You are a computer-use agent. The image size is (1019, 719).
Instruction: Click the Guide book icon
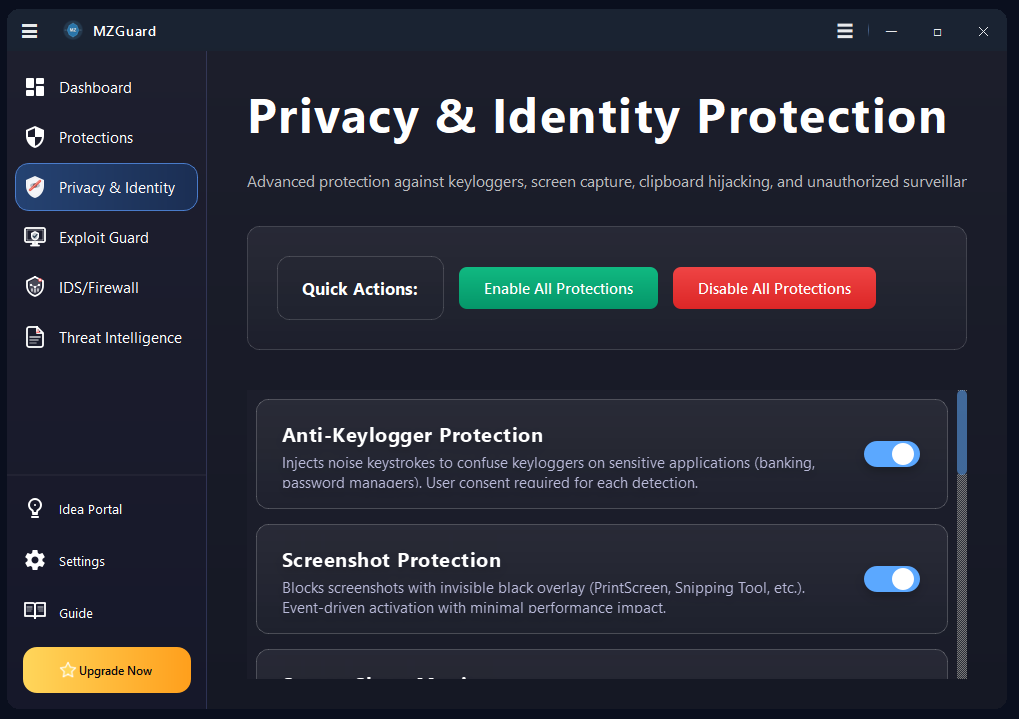coord(33,612)
